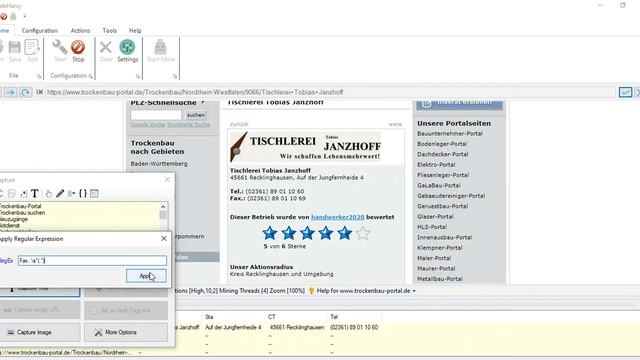Image resolution: width=640 pixels, height=360 pixels.
Task: Click the Capture Image camera icon
Action: [x=11, y=332]
